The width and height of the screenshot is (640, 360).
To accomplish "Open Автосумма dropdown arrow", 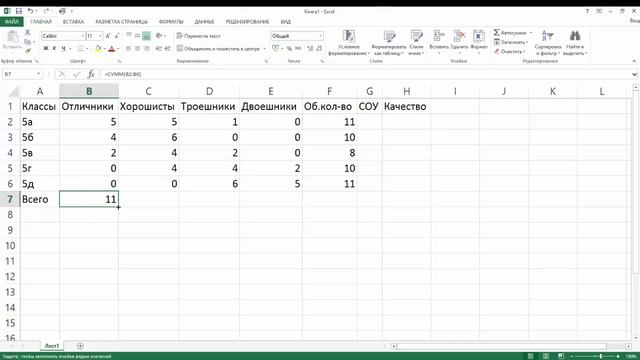I will [531, 33].
